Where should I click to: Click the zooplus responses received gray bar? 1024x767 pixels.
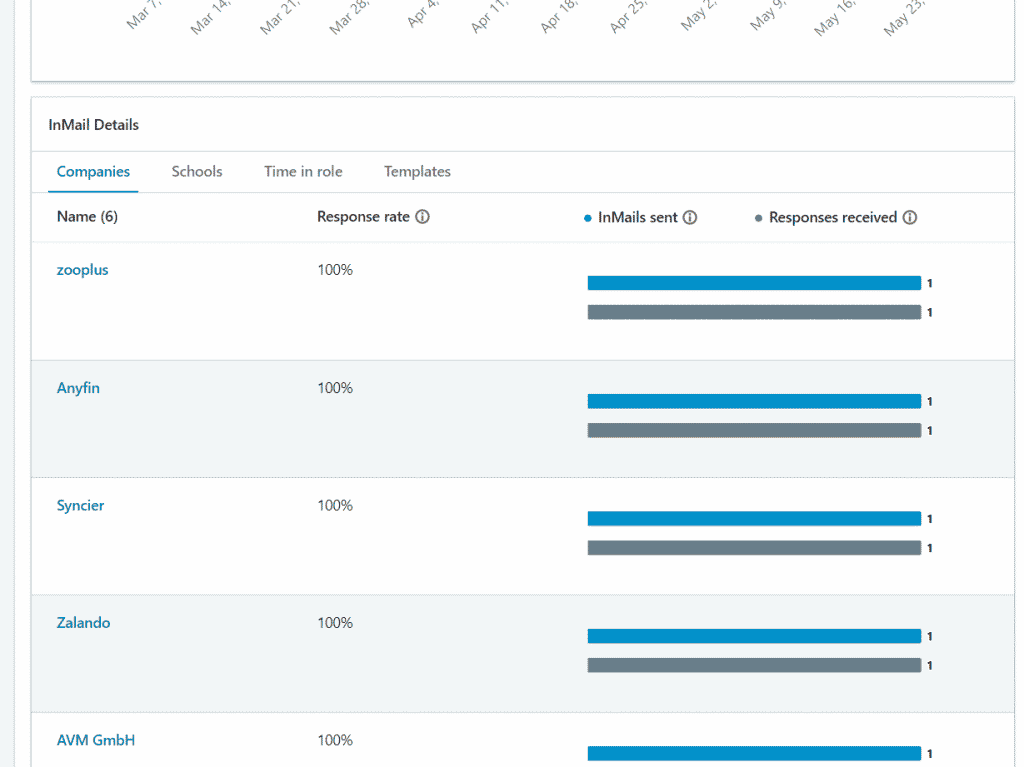click(x=754, y=312)
